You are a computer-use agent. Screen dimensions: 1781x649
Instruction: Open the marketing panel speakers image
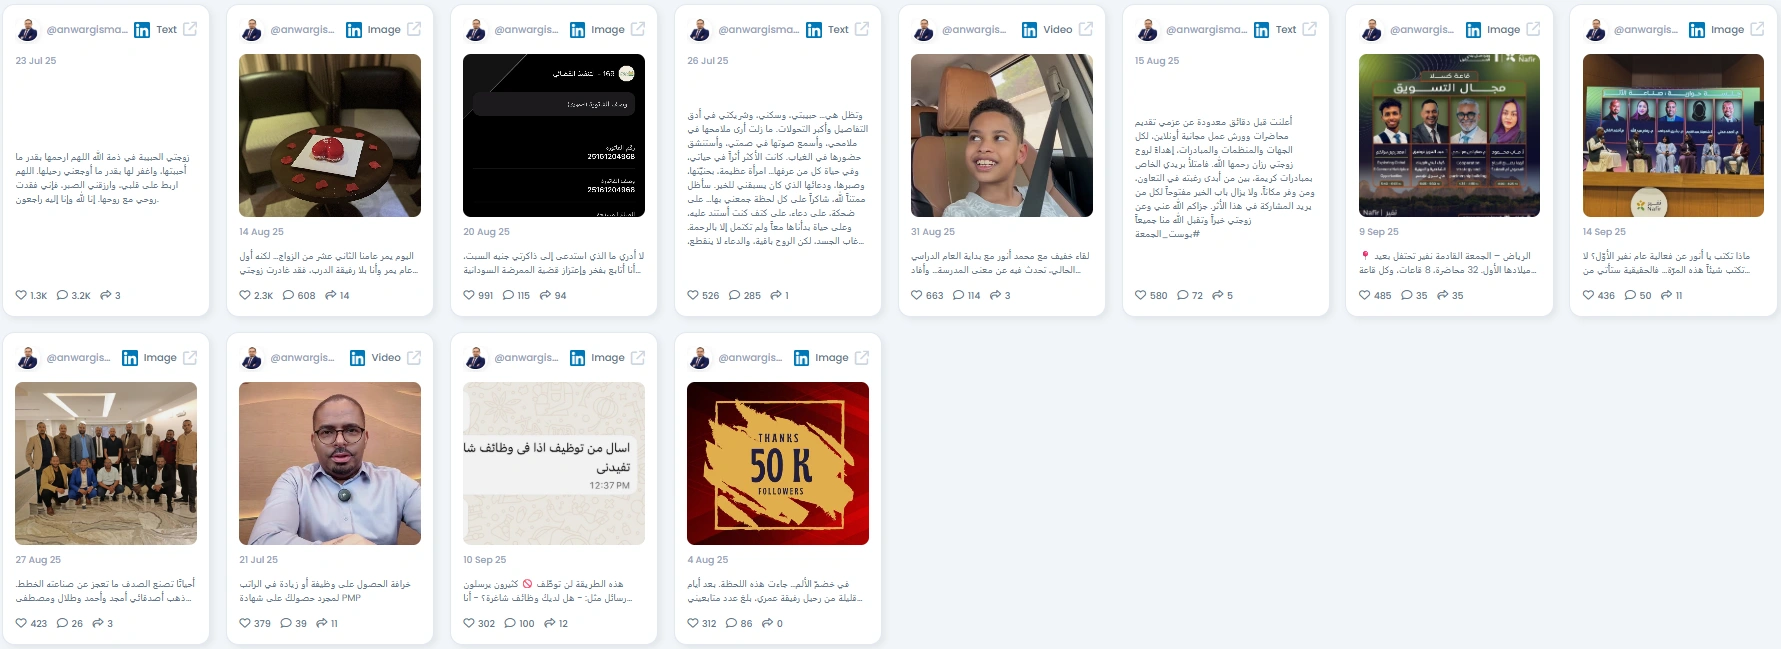(1450, 135)
